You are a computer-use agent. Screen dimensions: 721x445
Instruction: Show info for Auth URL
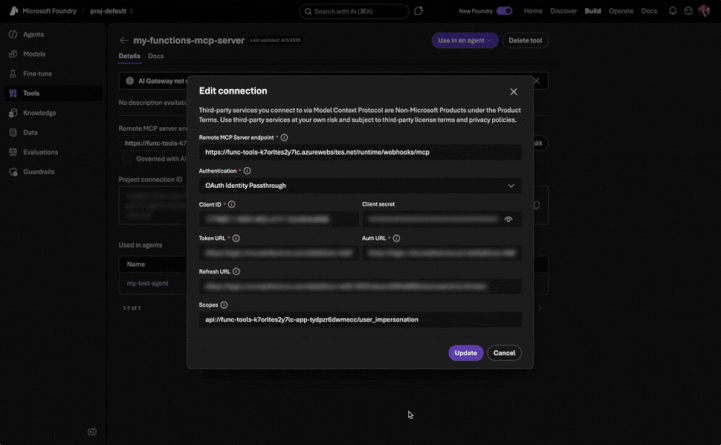(x=396, y=238)
